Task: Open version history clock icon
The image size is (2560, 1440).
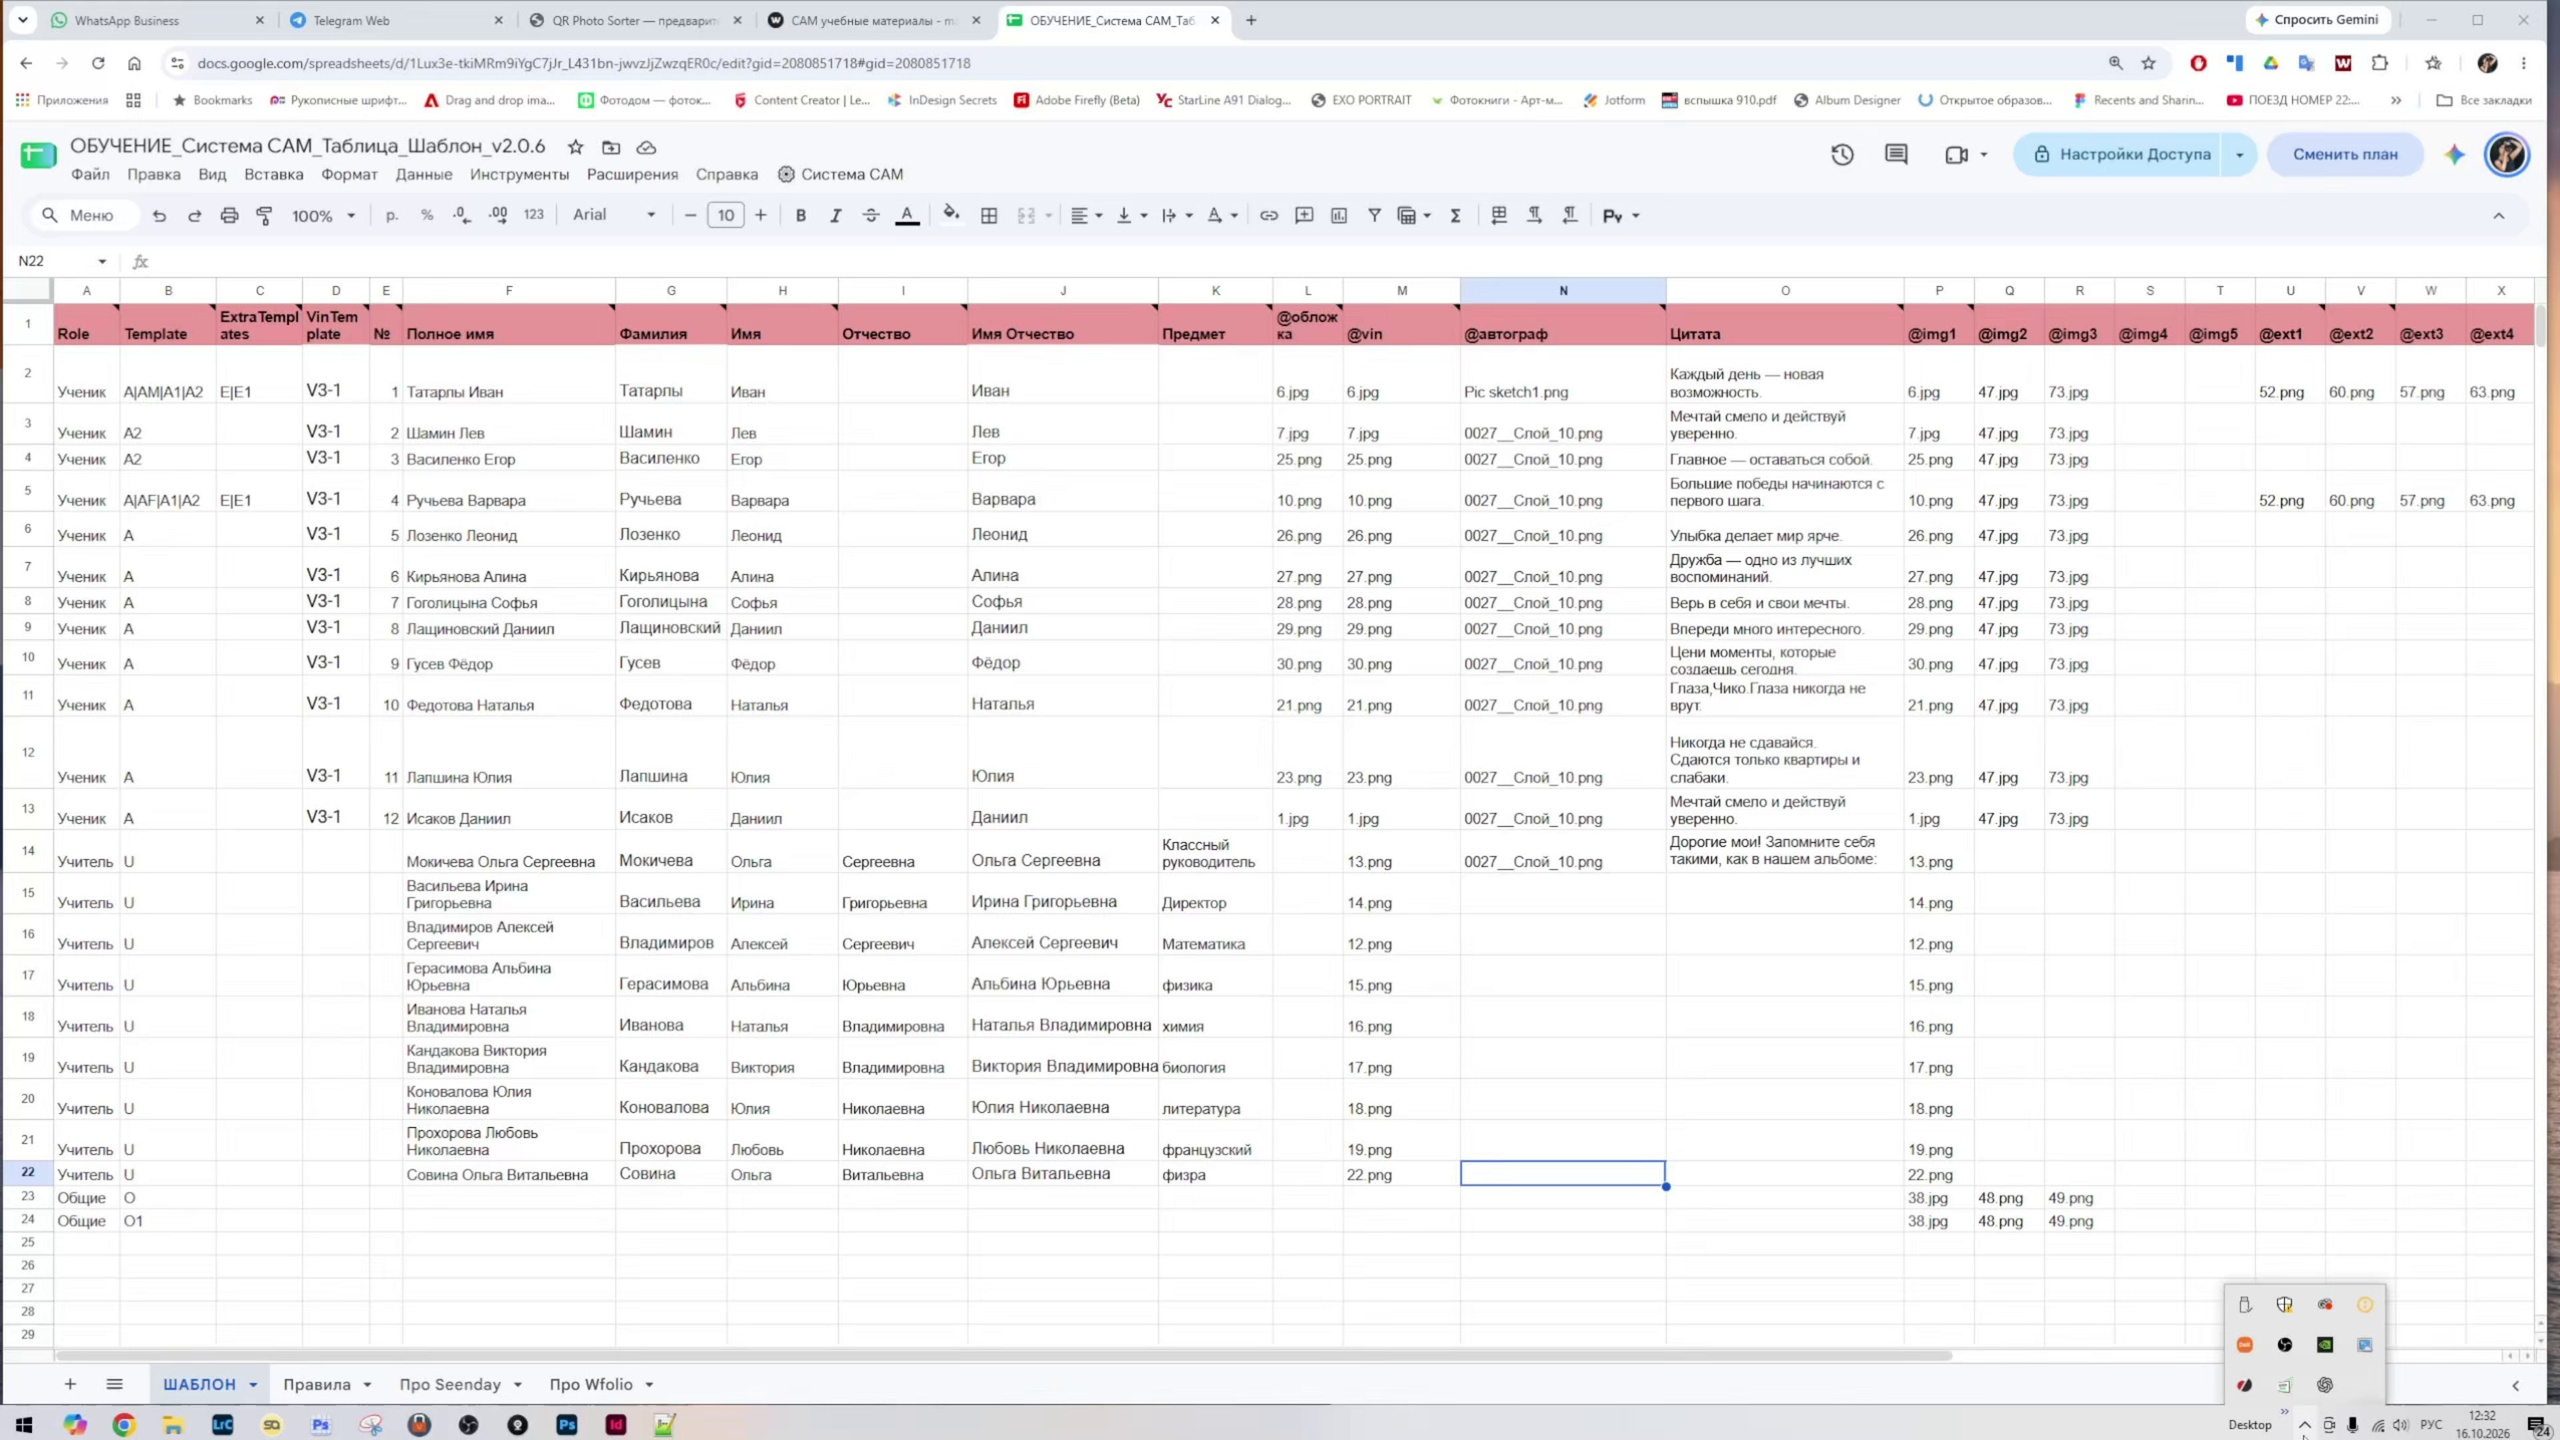Action: click(1842, 154)
